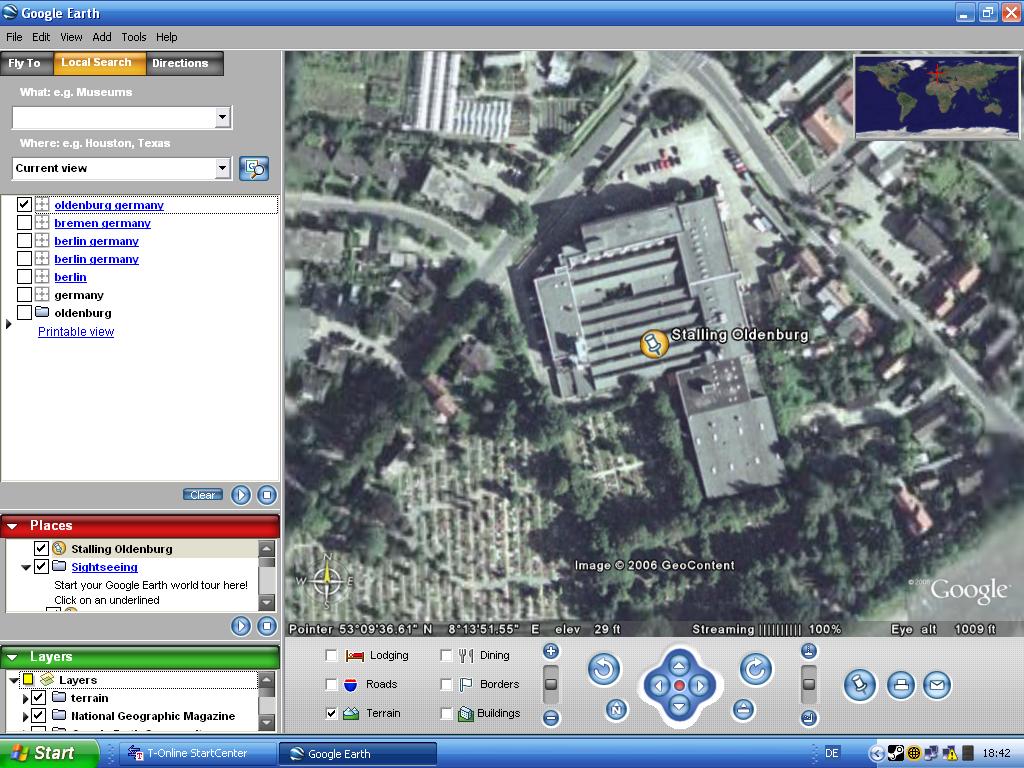Reset the tilt of the view
The image size is (1024, 768).
[743, 709]
